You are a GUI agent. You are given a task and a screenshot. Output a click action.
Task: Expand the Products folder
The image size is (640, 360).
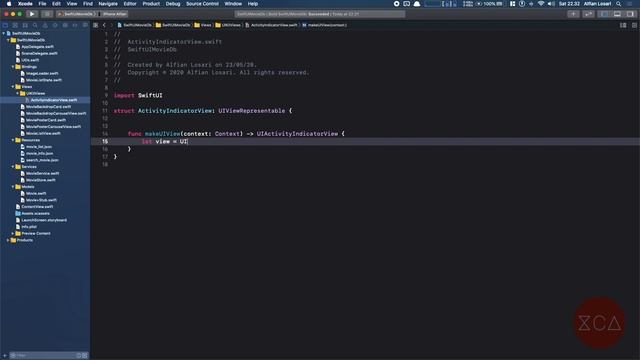[8, 240]
